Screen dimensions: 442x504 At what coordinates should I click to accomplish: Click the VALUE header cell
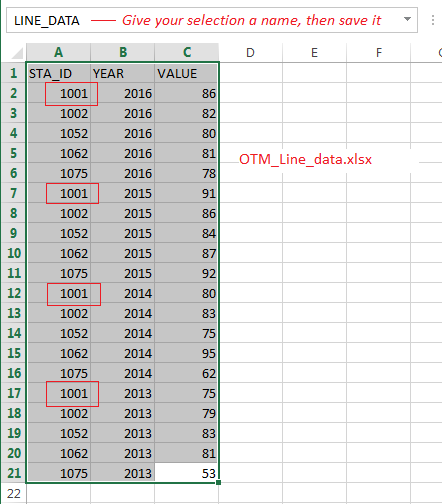(x=186, y=73)
